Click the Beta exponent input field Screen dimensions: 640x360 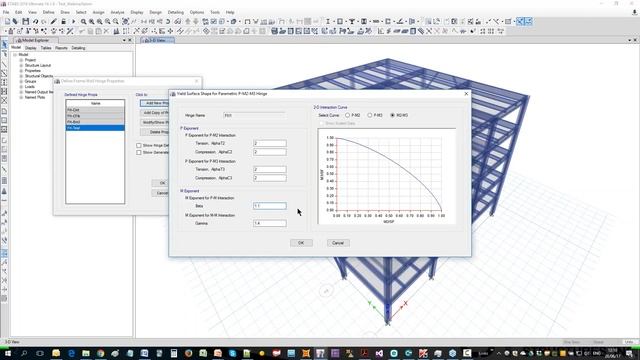point(270,206)
